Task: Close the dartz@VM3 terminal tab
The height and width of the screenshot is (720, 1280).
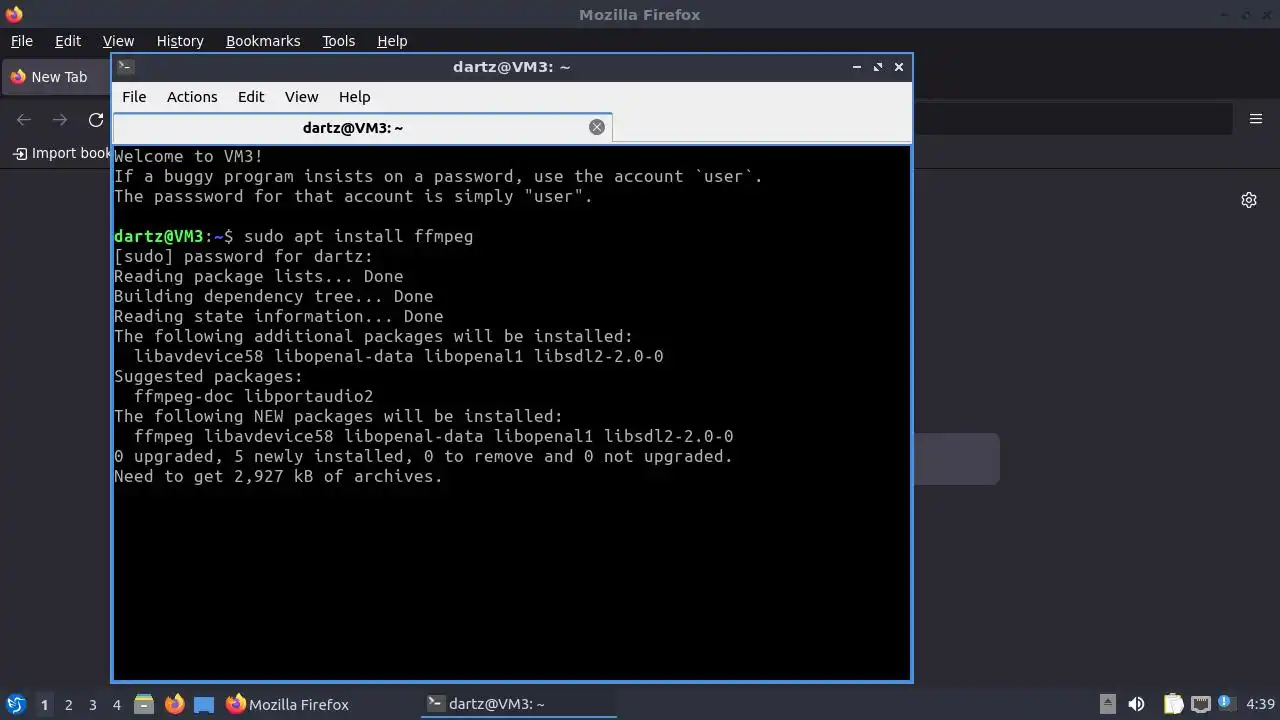Action: [x=597, y=127]
